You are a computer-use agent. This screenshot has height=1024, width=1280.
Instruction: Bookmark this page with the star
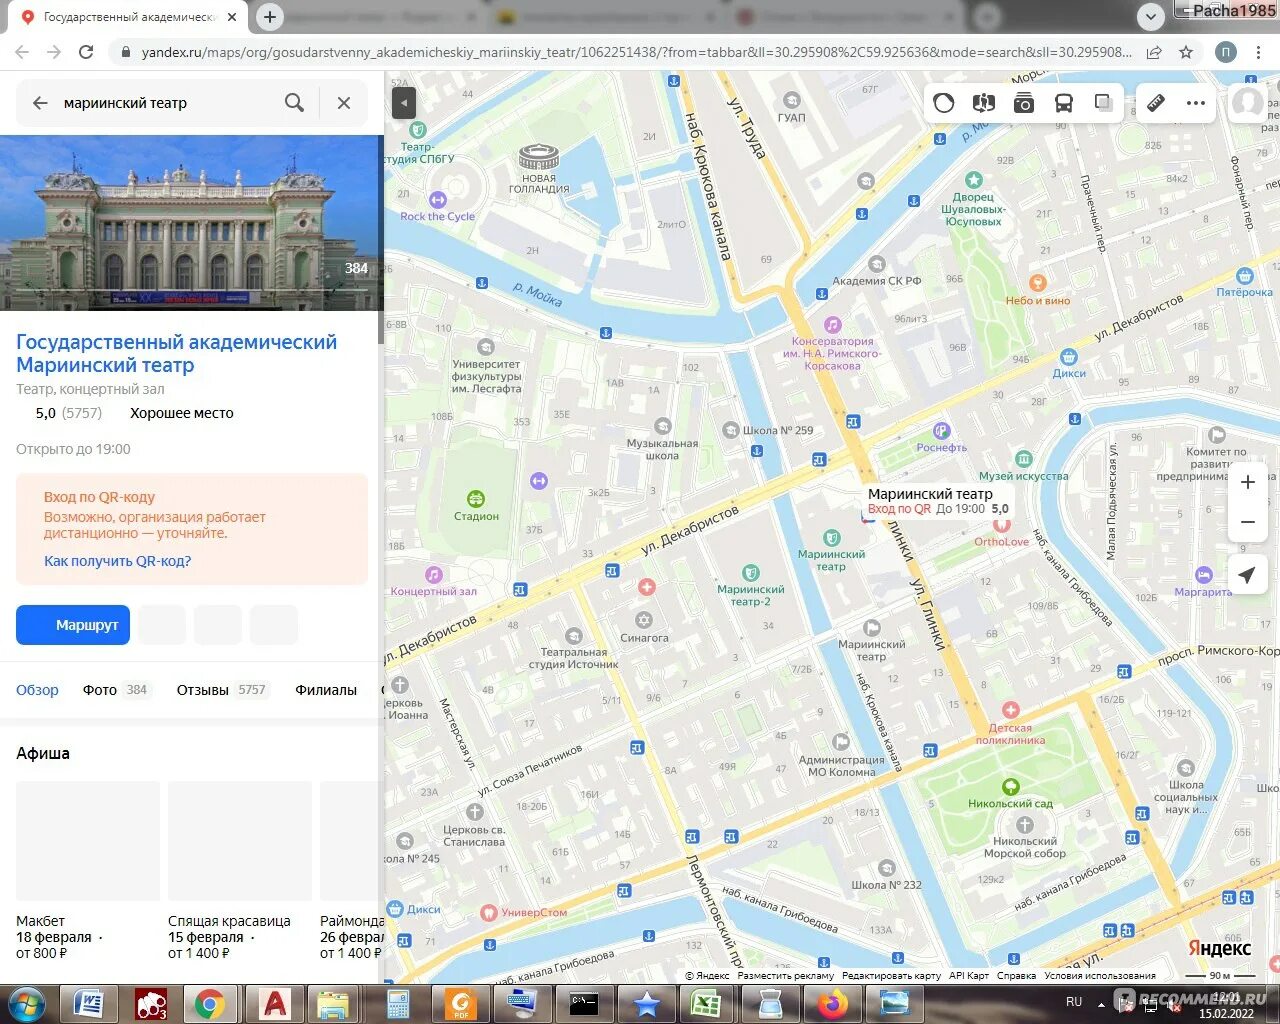click(x=1186, y=52)
